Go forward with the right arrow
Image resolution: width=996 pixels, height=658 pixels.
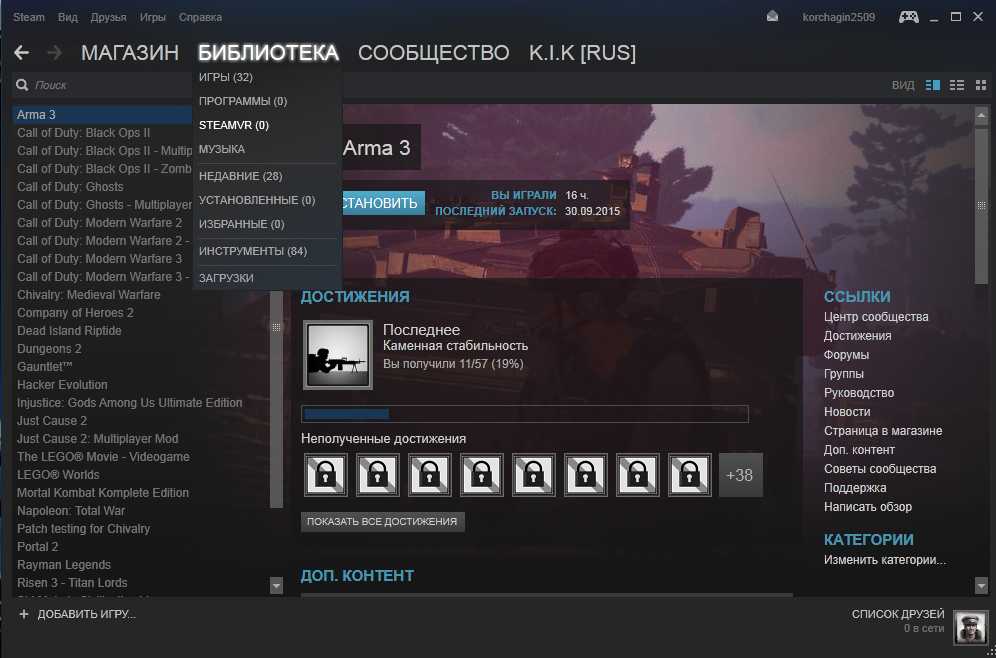[55, 53]
